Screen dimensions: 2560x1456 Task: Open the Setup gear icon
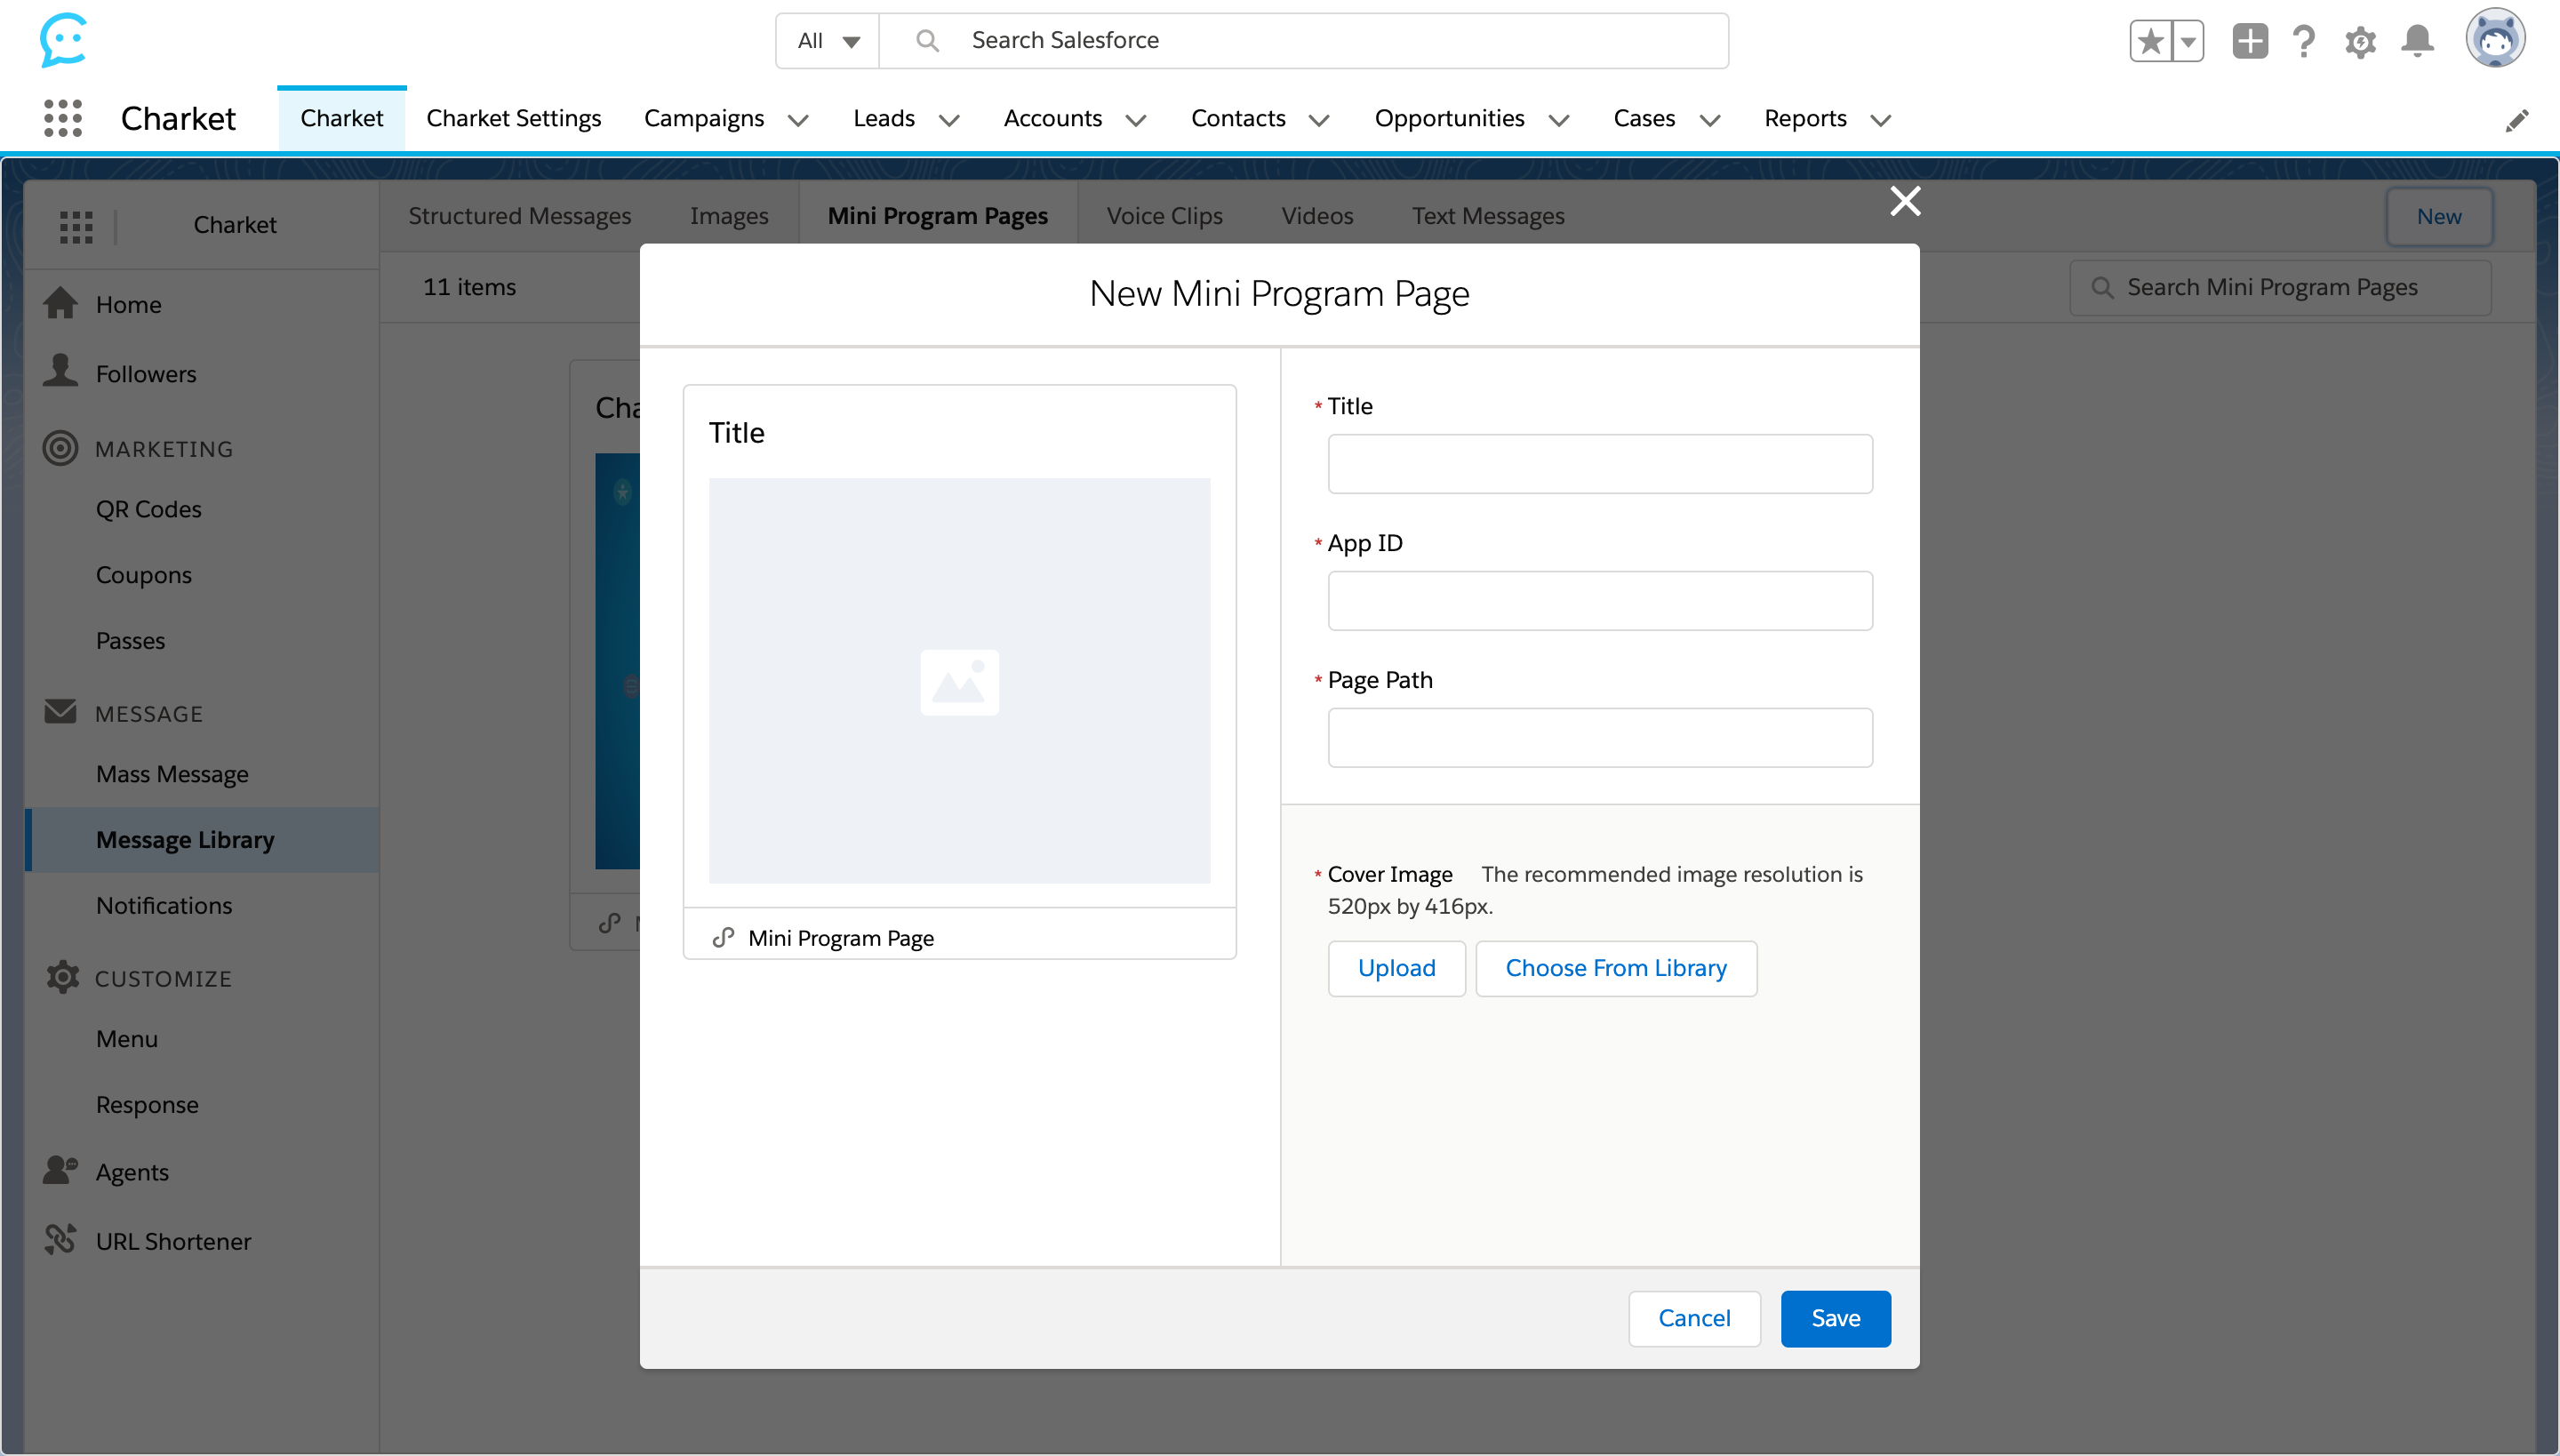tap(2360, 41)
